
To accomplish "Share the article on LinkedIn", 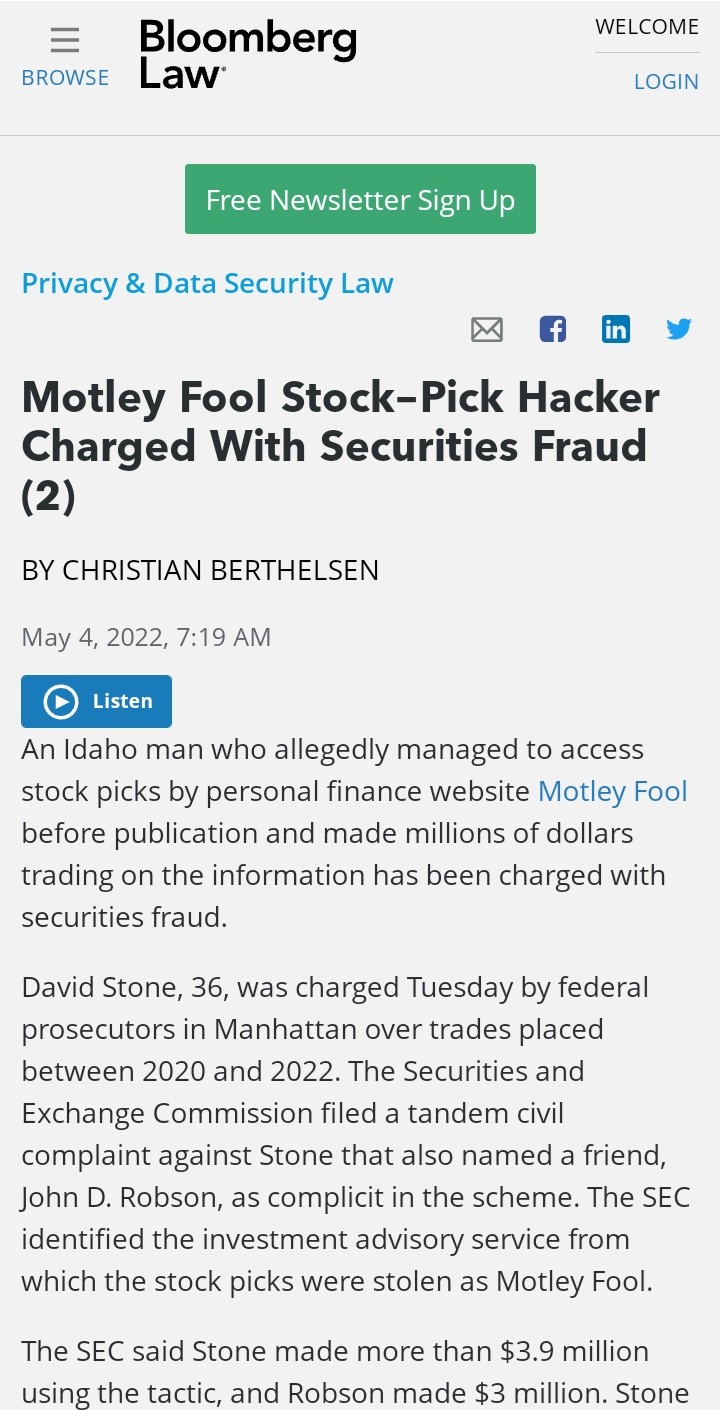I will (x=616, y=329).
